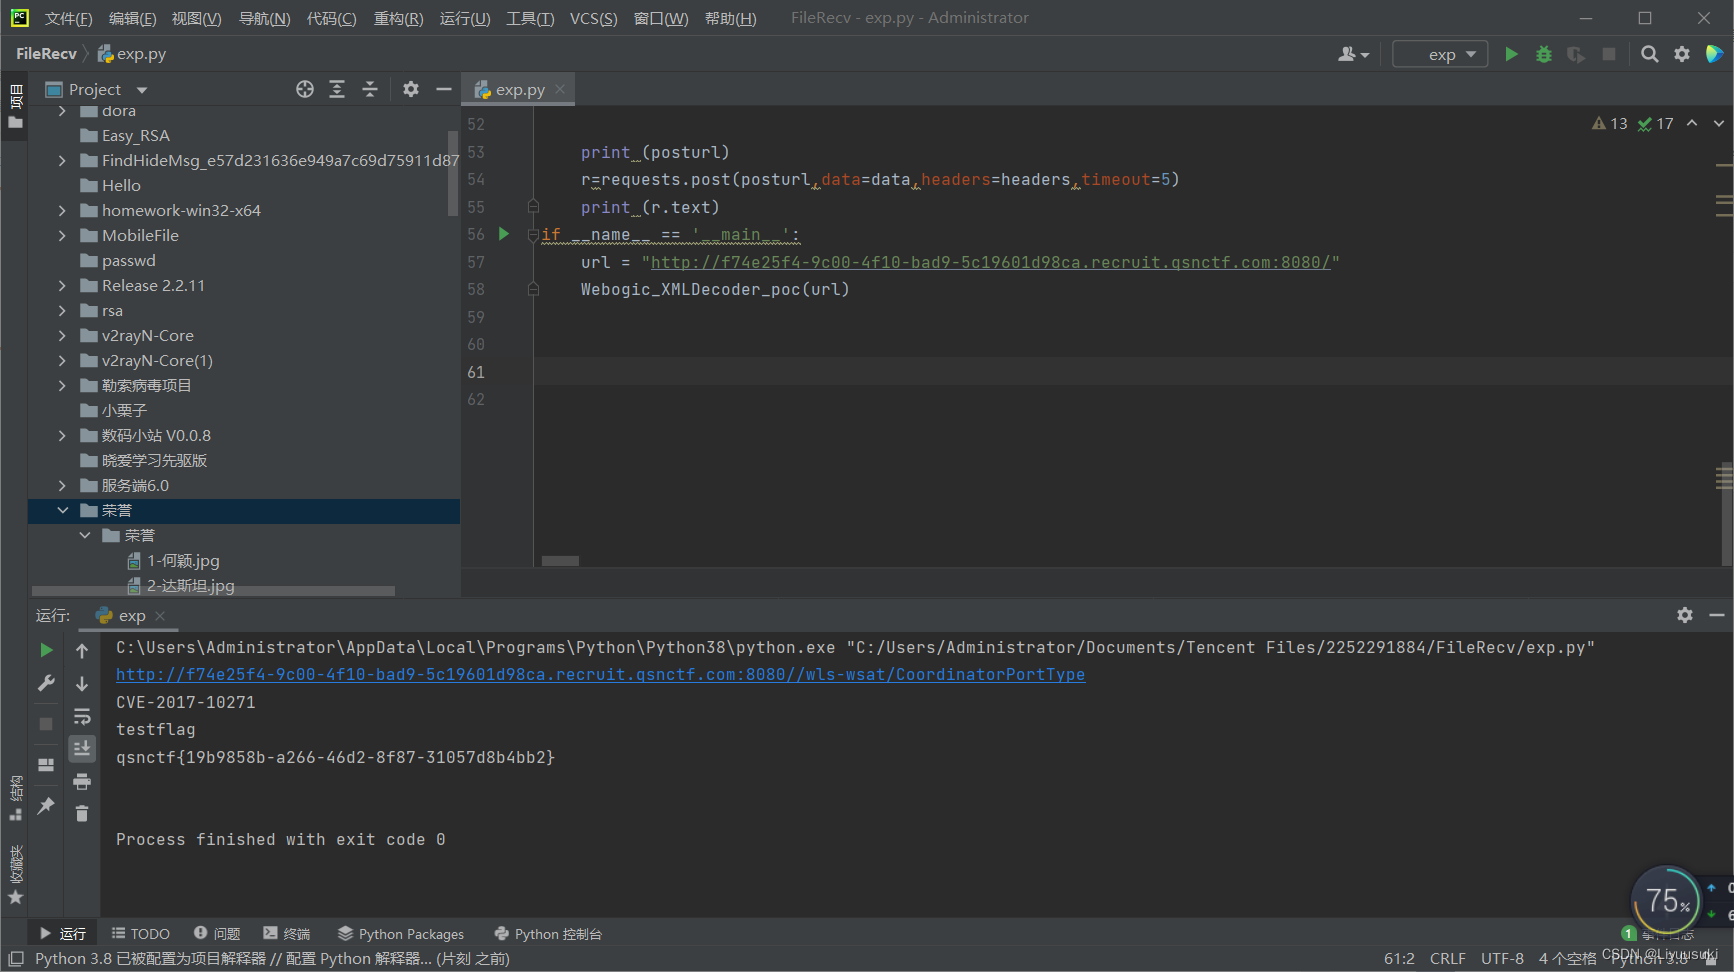Image resolution: width=1734 pixels, height=972 pixels.
Task: Go down the stack trace arrow
Action: tap(82, 683)
